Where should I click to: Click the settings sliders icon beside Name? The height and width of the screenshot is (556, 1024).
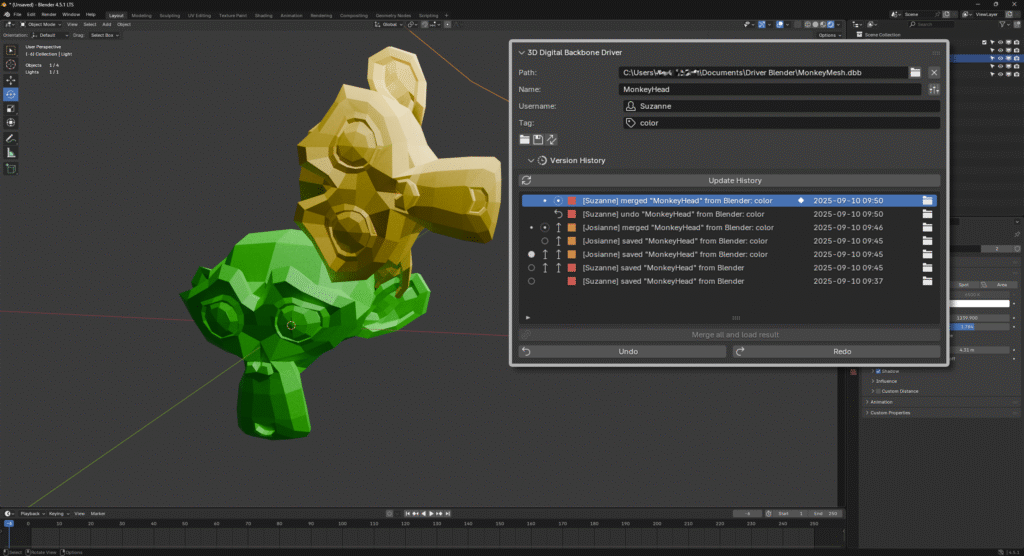click(x=934, y=89)
